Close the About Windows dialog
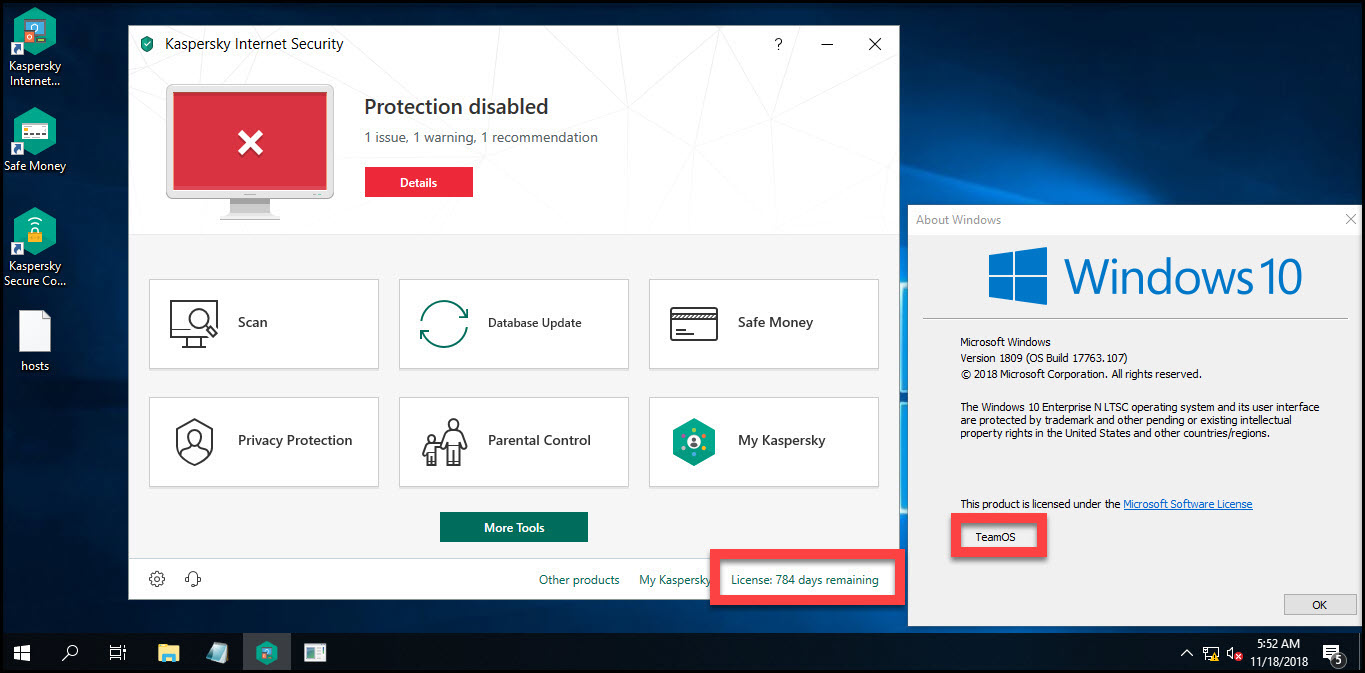1365x673 pixels. click(1351, 219)
